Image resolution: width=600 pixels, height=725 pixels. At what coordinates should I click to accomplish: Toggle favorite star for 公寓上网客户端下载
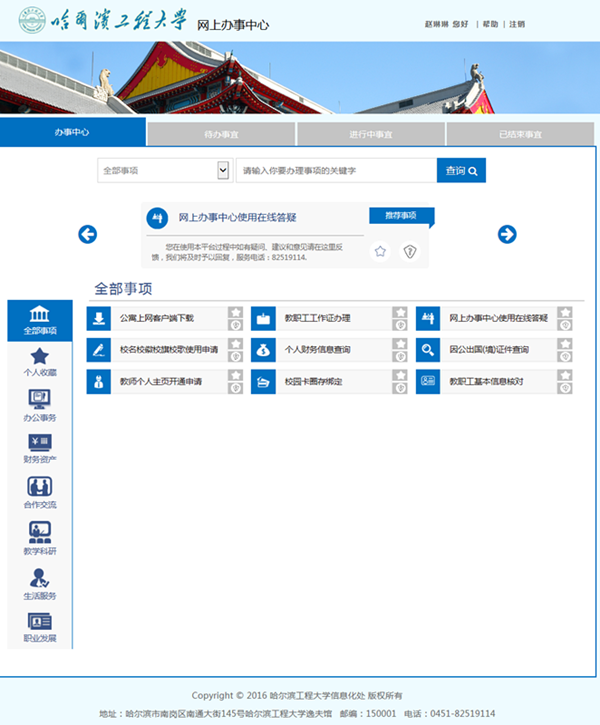[236, 313]
